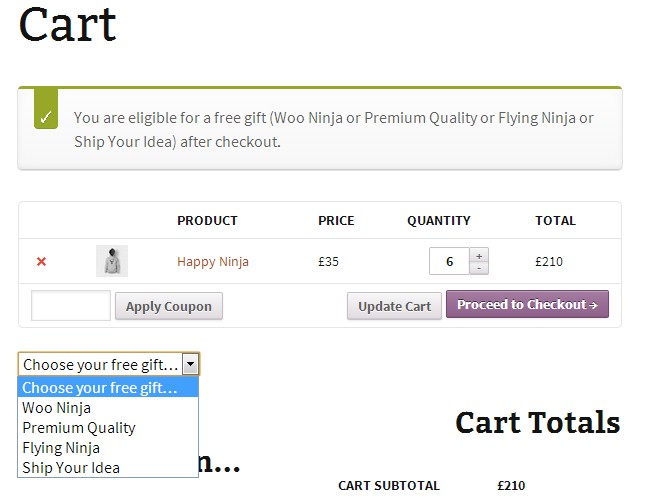651x503 pixels.
Task: Focus the coupon code text box
Action: (x=71, y=306)
